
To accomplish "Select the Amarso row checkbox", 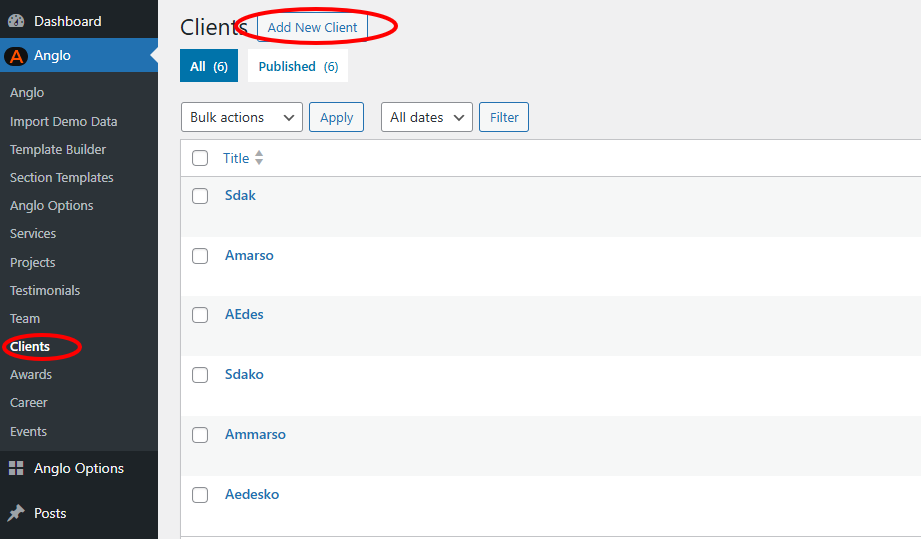I will point(200,256).
